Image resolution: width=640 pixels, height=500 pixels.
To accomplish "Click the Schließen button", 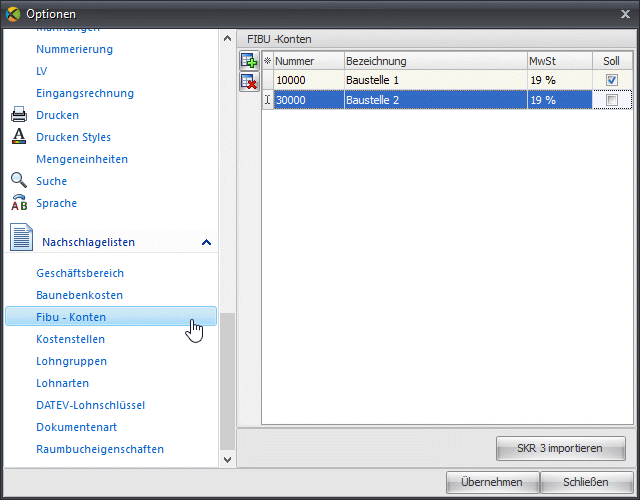I will pyautogui.click(x=587, y=482).
